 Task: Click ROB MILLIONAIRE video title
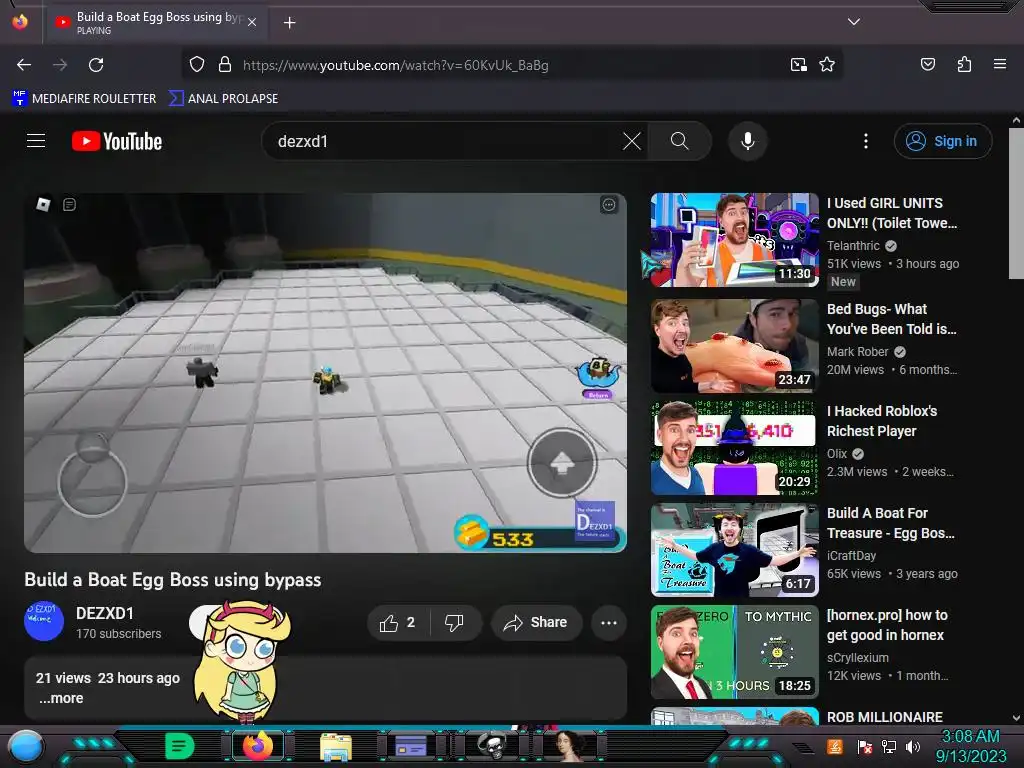pos(885,716)
